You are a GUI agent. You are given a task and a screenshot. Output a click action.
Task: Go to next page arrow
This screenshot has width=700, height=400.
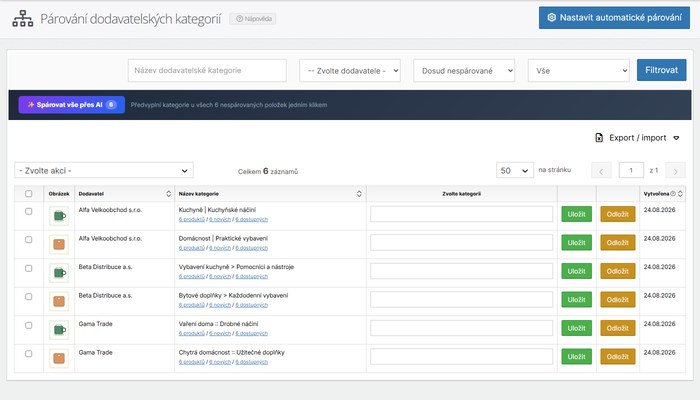pyautogui.click(x=675, y=171)
